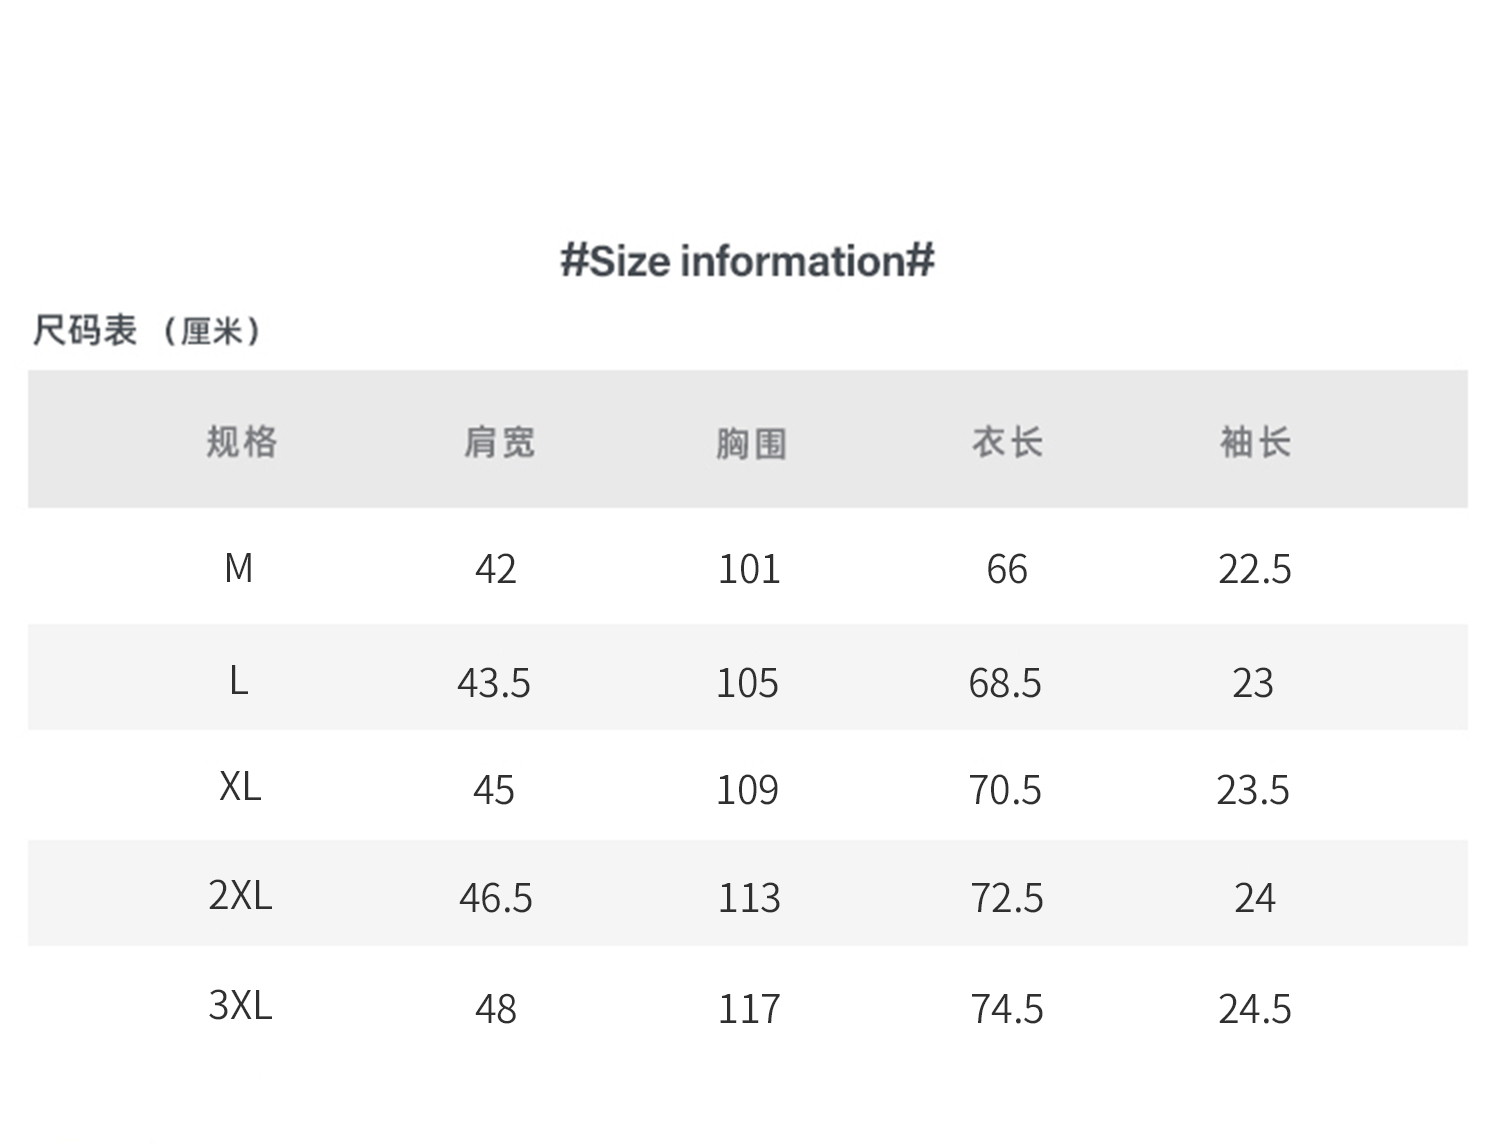
Task: Select the 2XL size row label
Action: click(240, 895)
